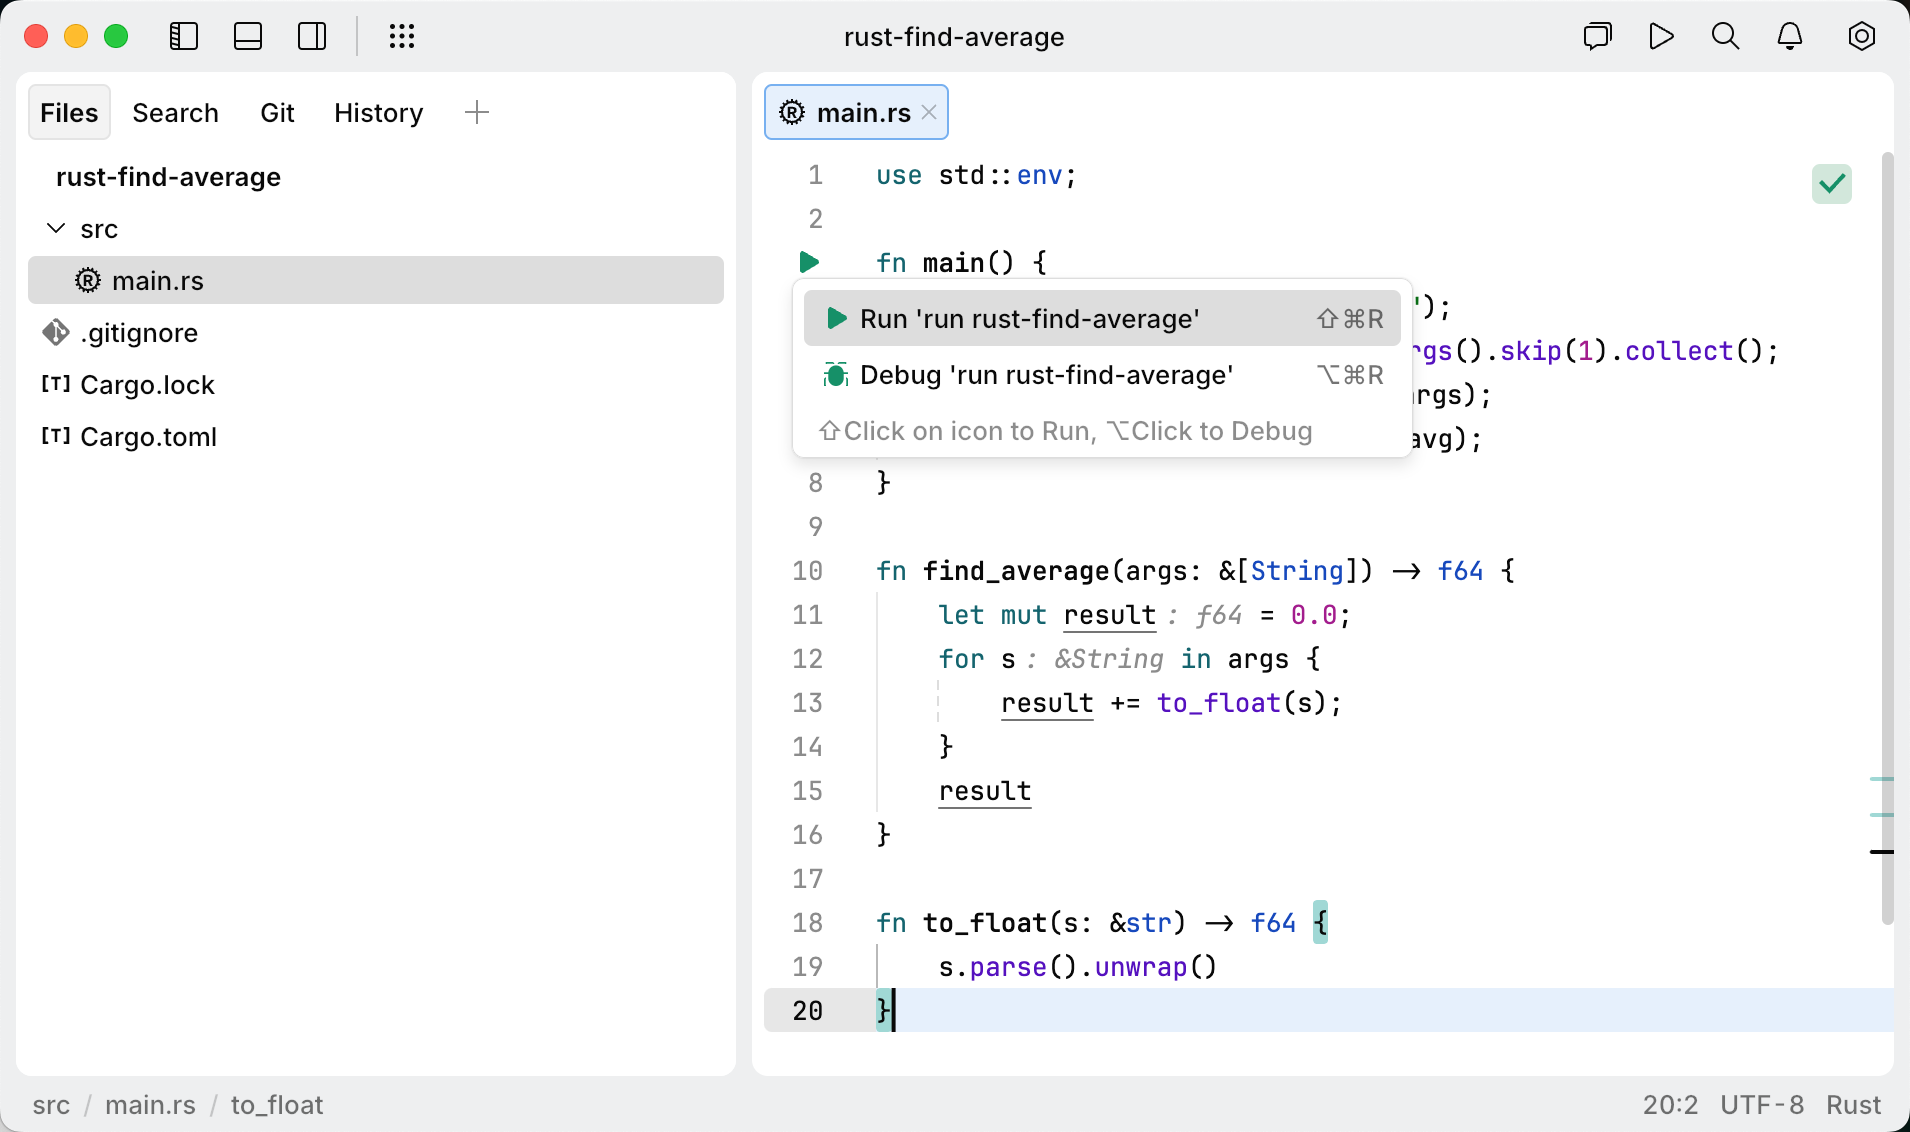Collapse the src folder
The width and height of the screenshot is (1910, 1132).
tap(56, 229)
